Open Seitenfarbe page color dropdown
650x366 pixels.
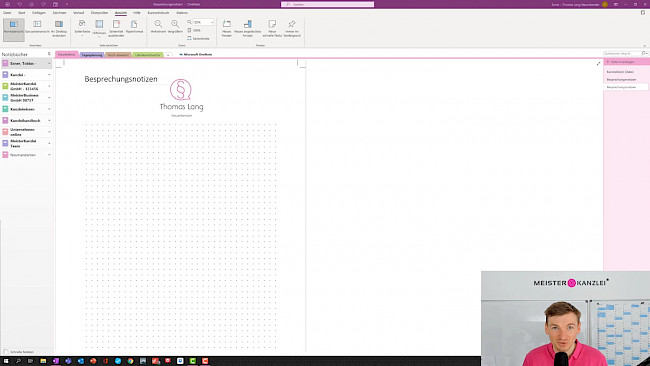coord(82,27)
